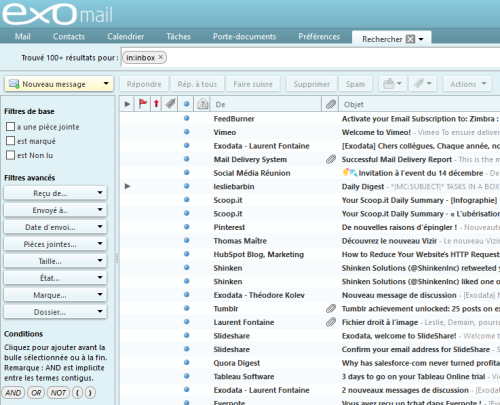Toggle unread dot on Pinterest message
The width and height of the screenshot is (500, 405).
click(x=187, y=227)
